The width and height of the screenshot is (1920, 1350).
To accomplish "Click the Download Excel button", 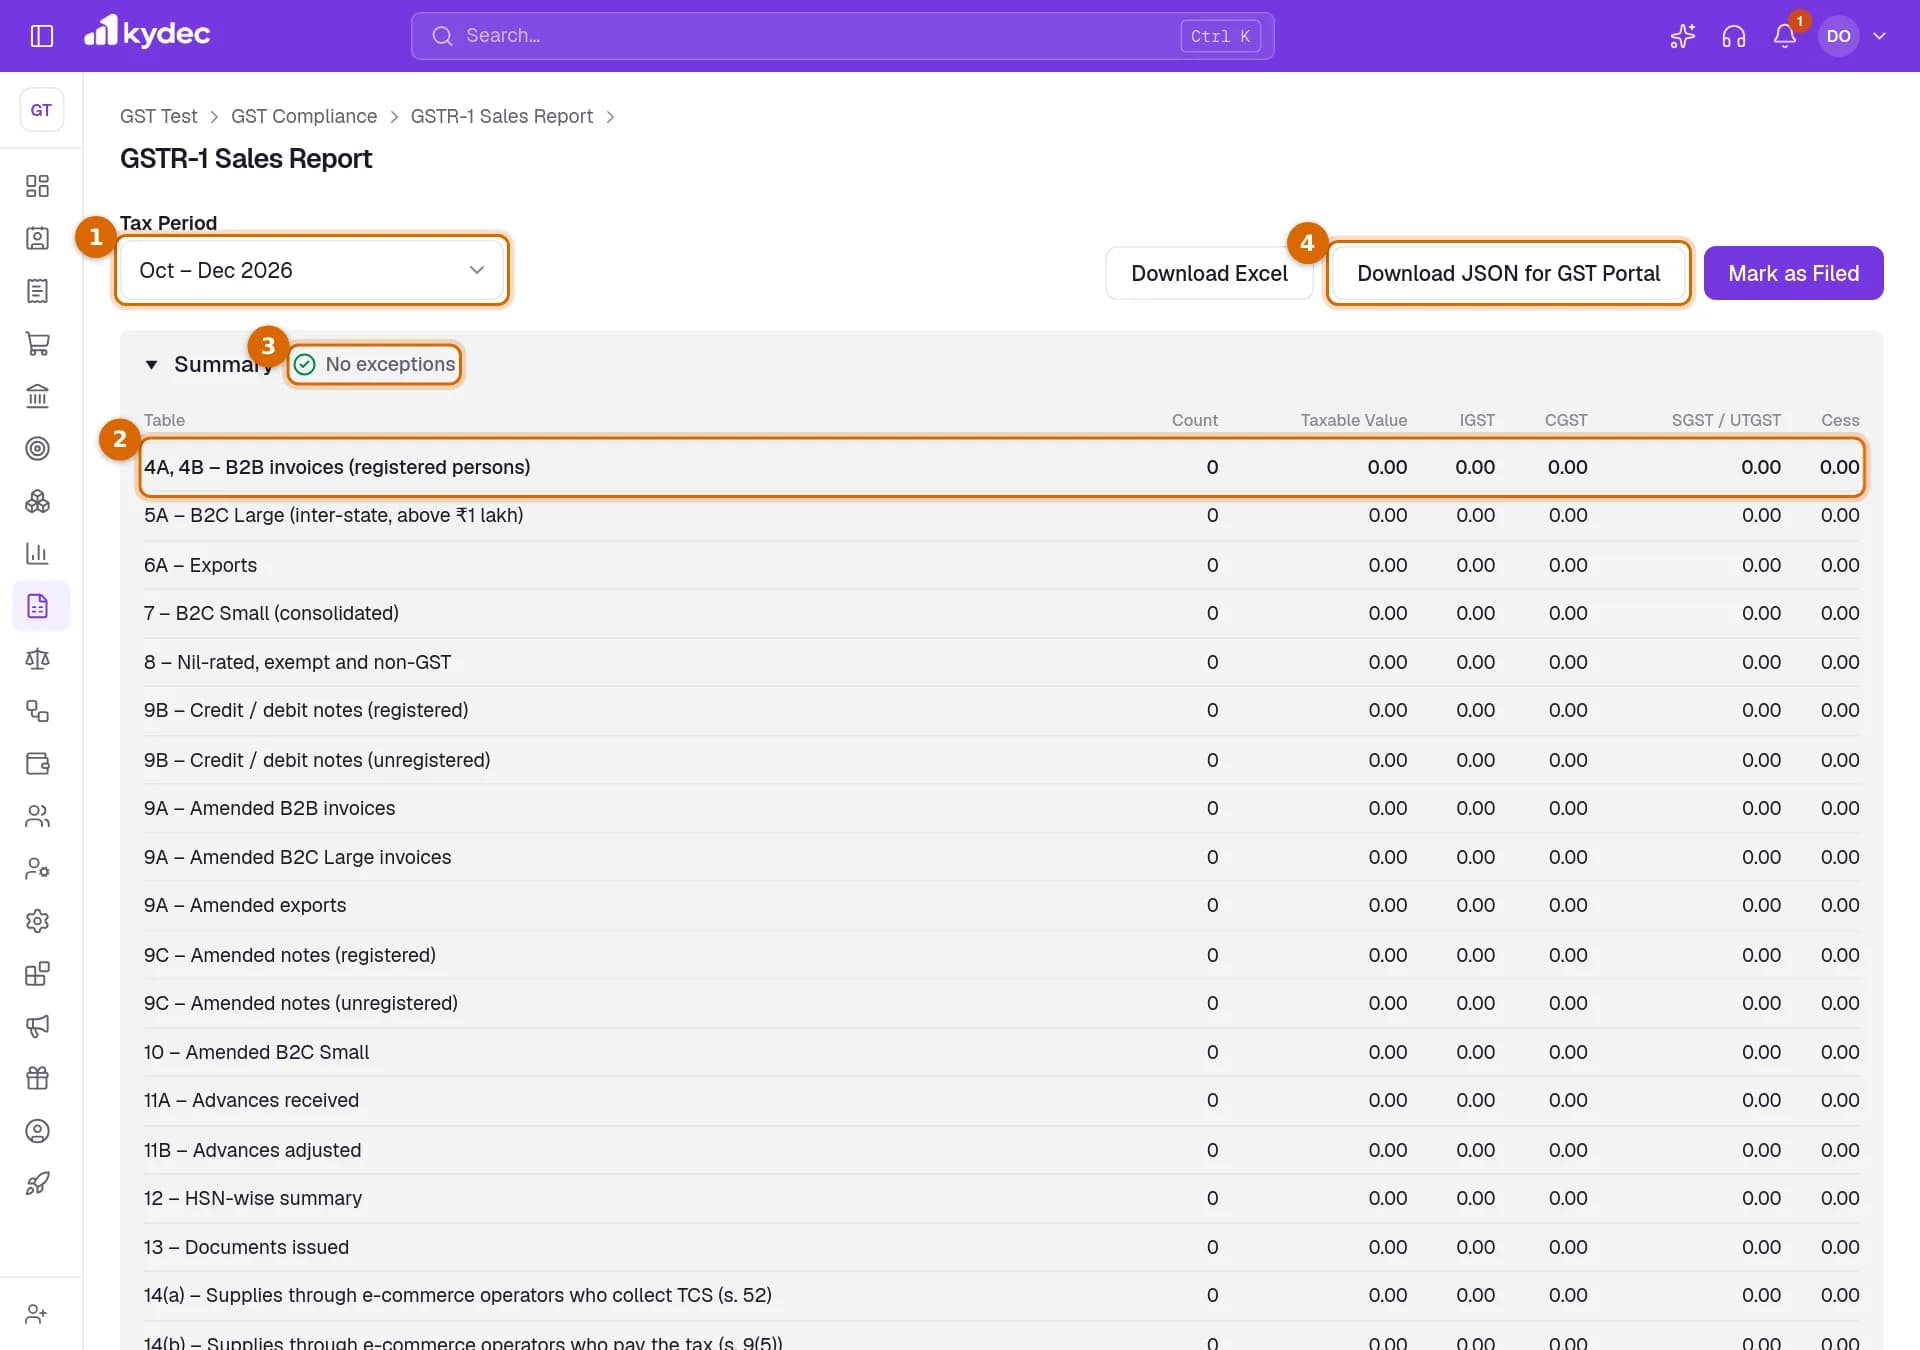I will 1209,273.
